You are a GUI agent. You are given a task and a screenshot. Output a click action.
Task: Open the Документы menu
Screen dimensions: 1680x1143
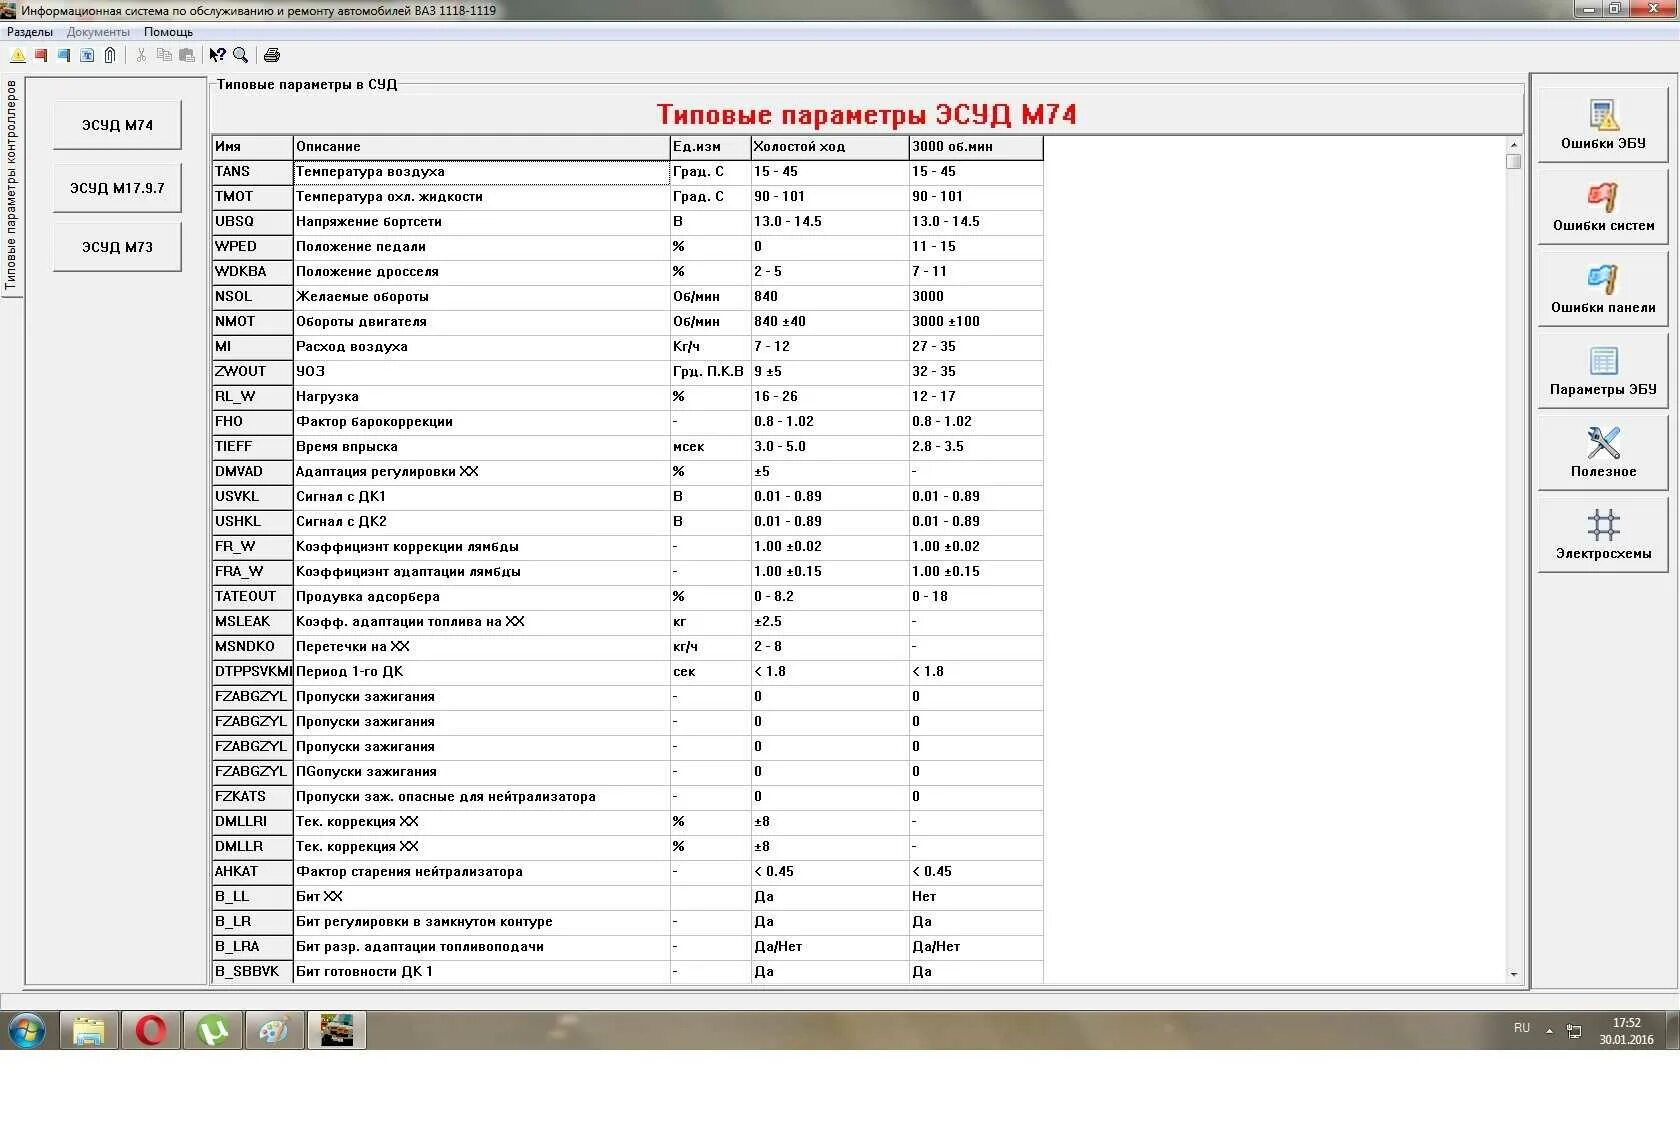[x=98, y=32]
